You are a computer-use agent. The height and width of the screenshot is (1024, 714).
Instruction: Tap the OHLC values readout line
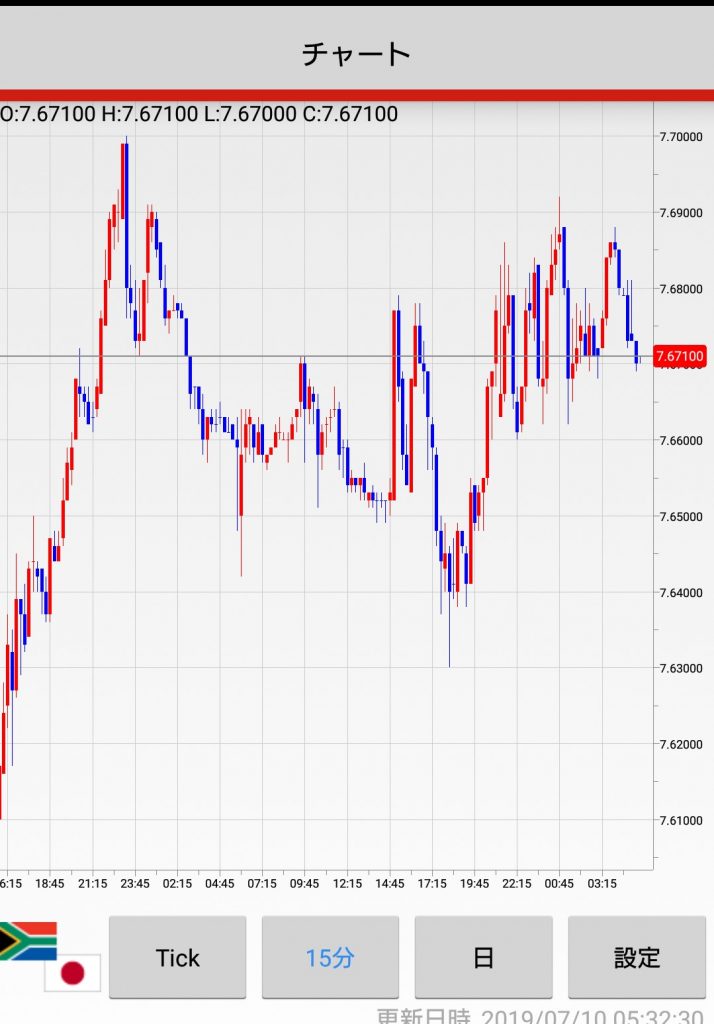pos(199,114)
